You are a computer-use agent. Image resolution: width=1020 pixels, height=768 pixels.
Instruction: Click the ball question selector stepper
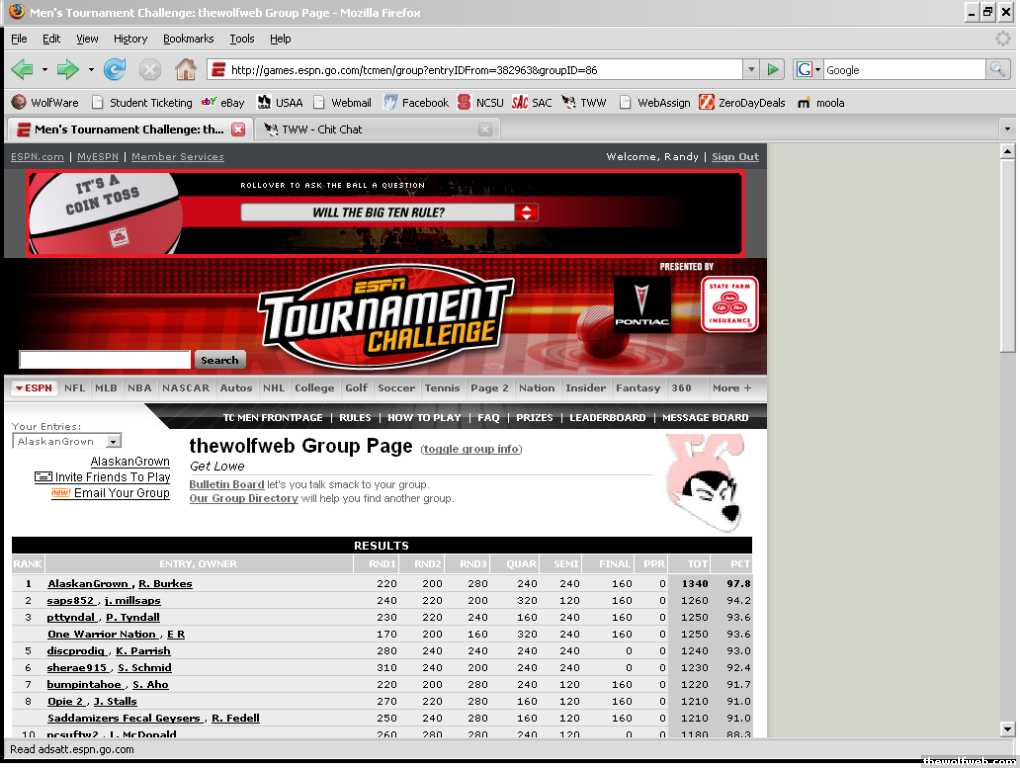click(x=527, y=212)
